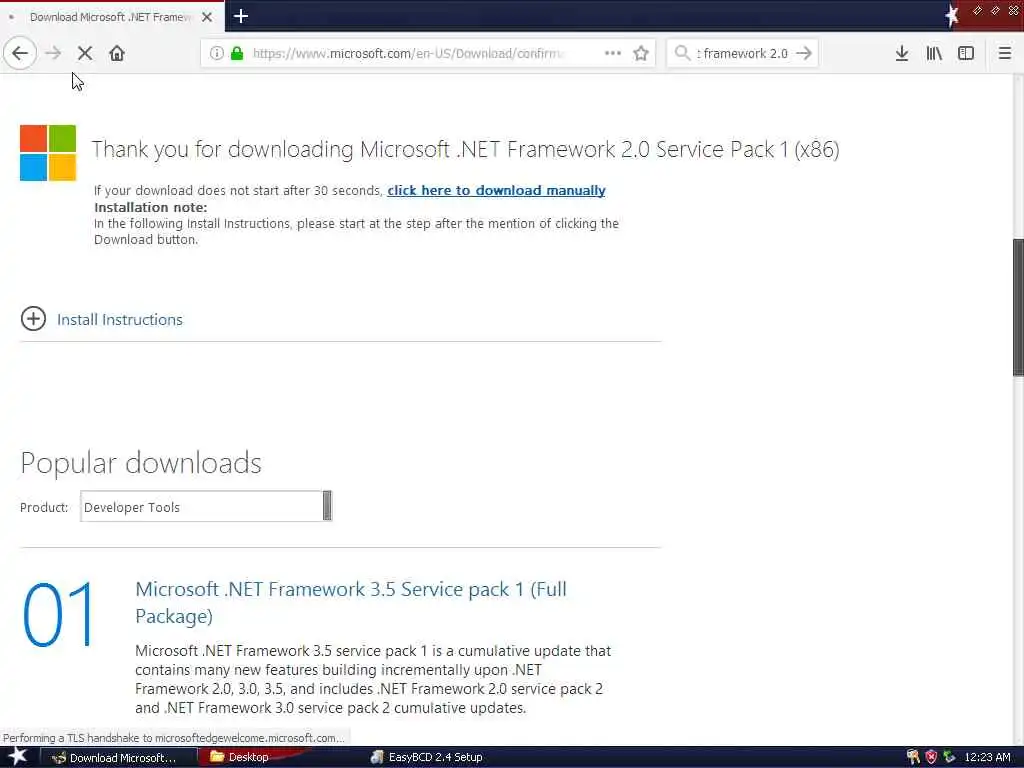Screen dimensions: 1024x768
Task: Open the browser home page
Action: [x=117, y=54]
